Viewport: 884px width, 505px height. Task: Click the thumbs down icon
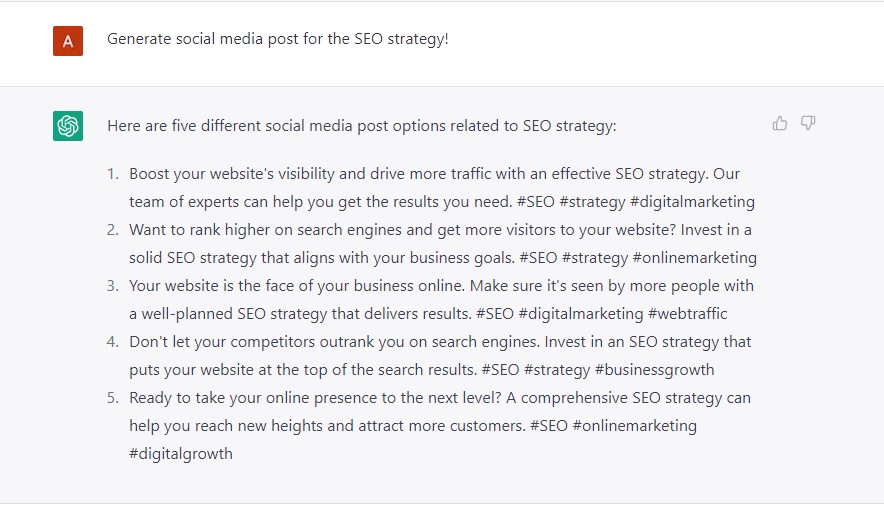click(x=808, y=123)
